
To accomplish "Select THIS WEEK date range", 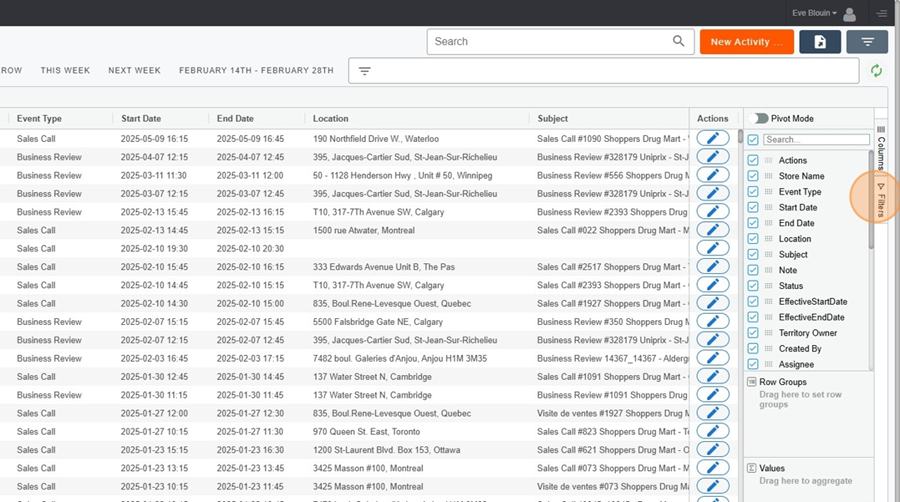I will [65, 71].
